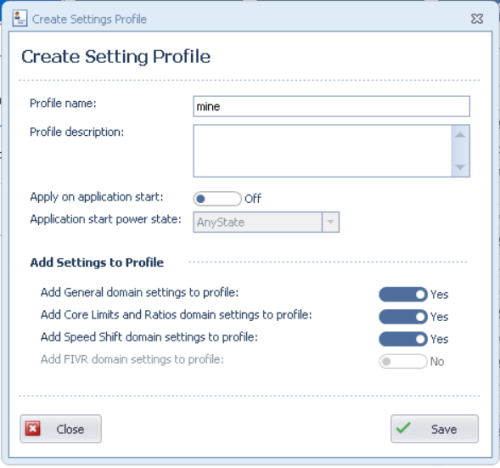Image resolution: width=500 pixels, height=468 pixels.
Task: Open the AnyState power state dropdown arrow
Action: pos(331,222)
